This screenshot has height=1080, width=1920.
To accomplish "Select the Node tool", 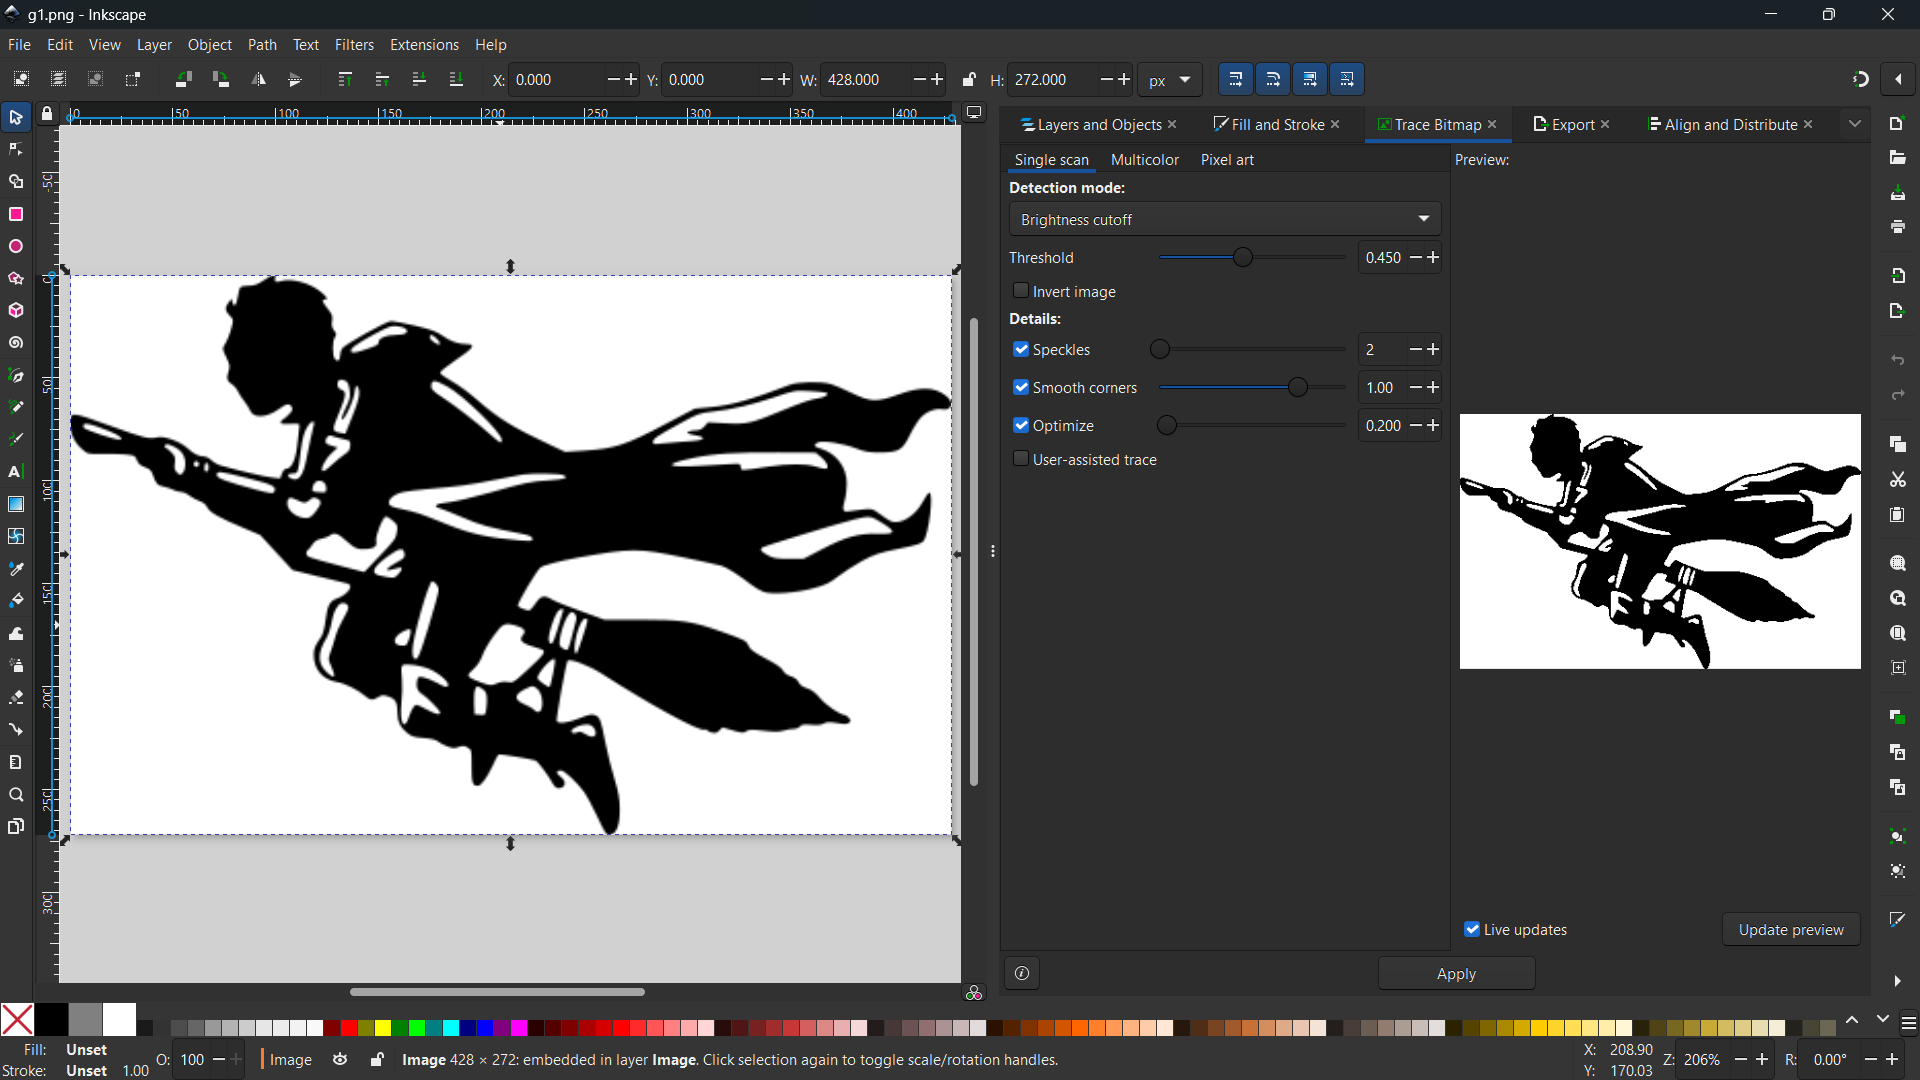I will click(x=16, y=150).
